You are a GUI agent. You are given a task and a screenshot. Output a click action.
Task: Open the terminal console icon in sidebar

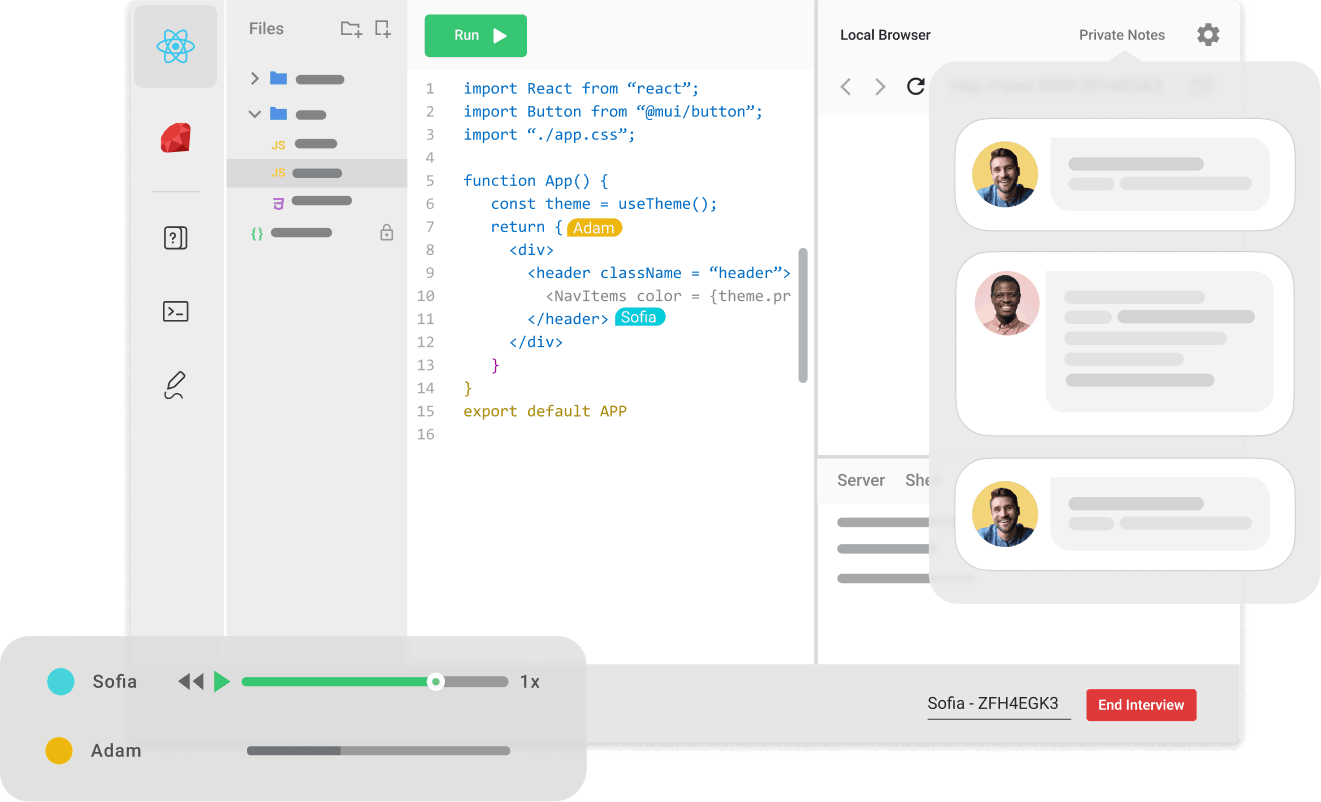coord(175,311)
